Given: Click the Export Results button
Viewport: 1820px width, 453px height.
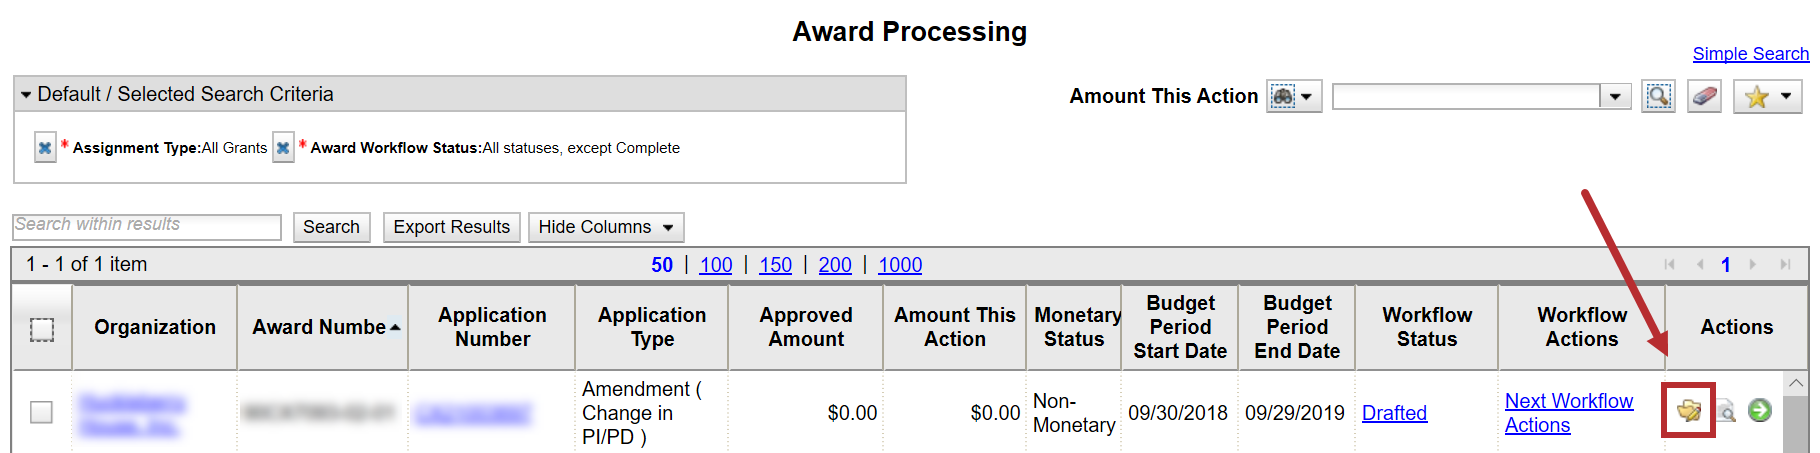Looking at the screenshot, I should (451, 227).
